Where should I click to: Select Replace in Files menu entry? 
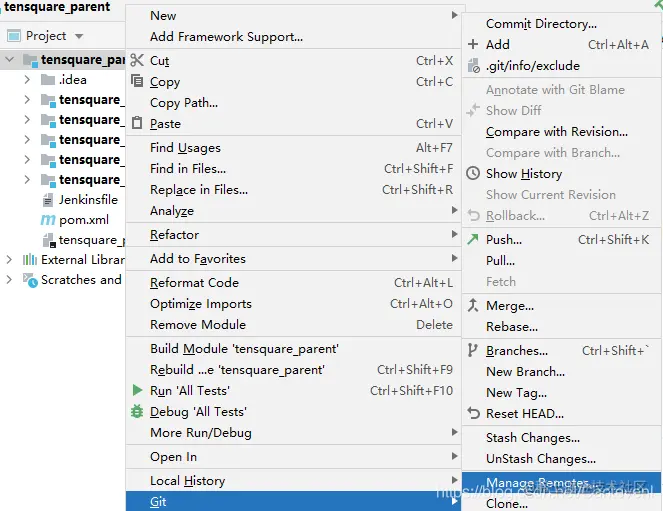293,190
